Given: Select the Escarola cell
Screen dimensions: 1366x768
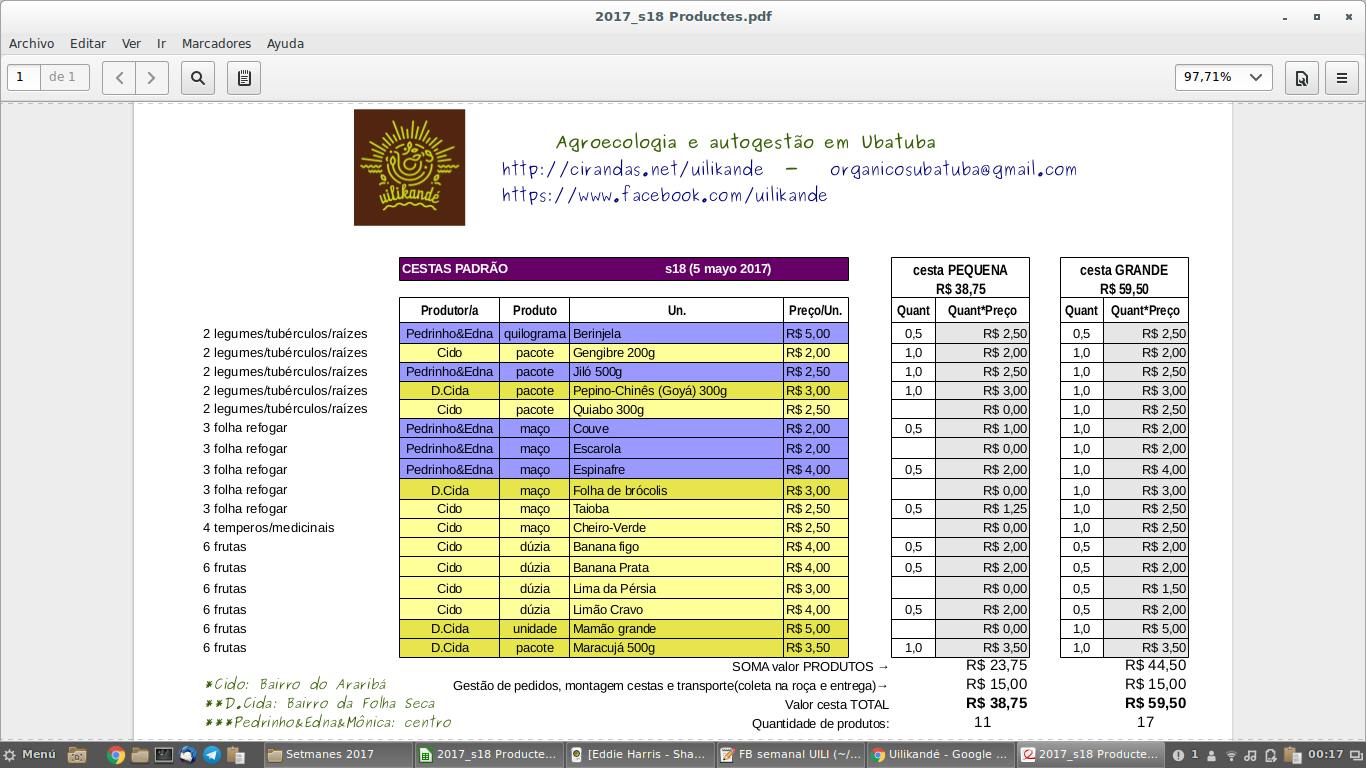Looking at the screenshot, I should [x=676, y=449].
